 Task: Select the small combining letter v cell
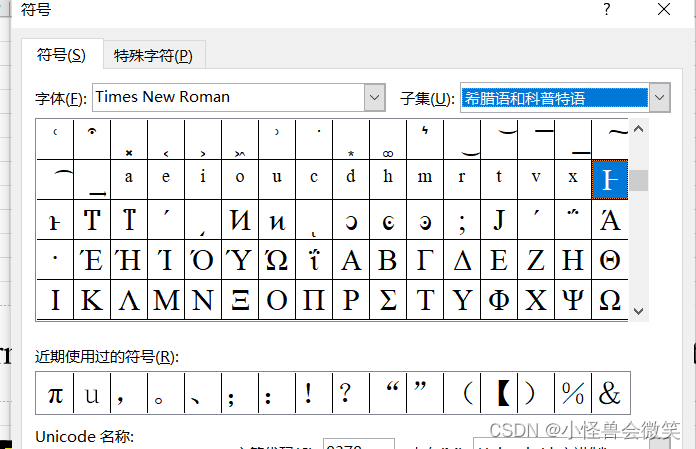point(536,180)
